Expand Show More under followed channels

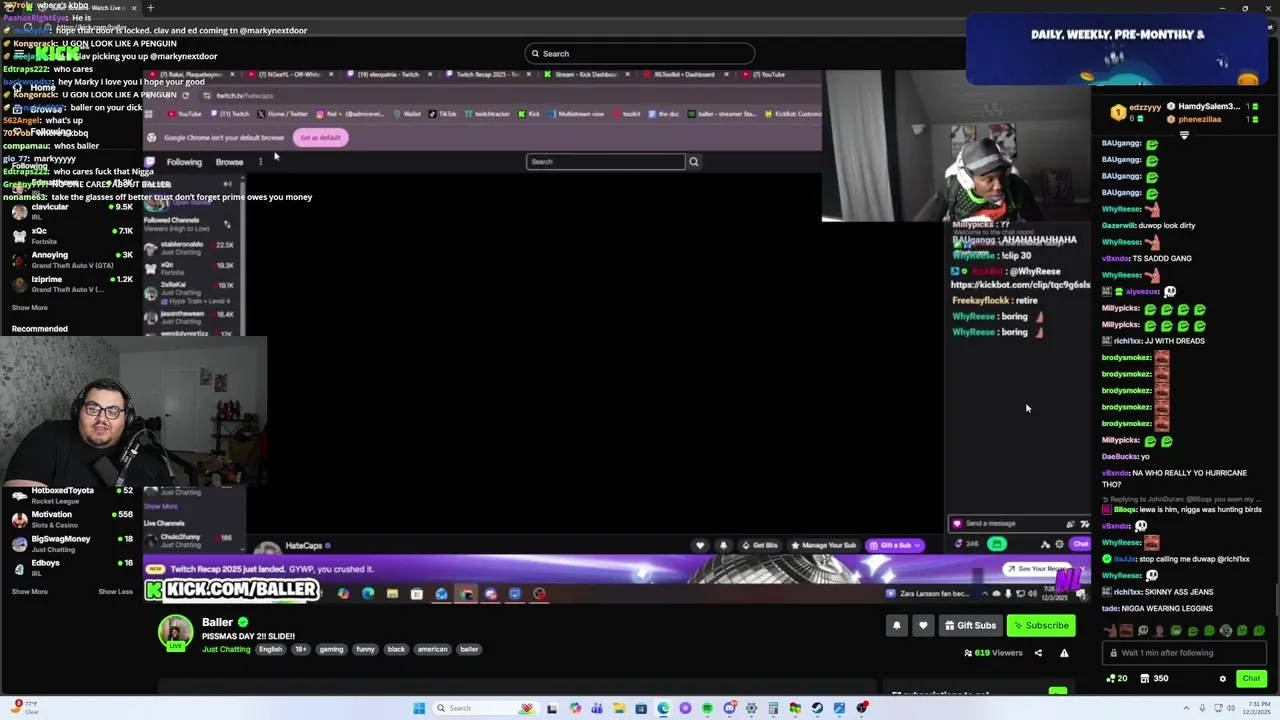click(30, 308)
